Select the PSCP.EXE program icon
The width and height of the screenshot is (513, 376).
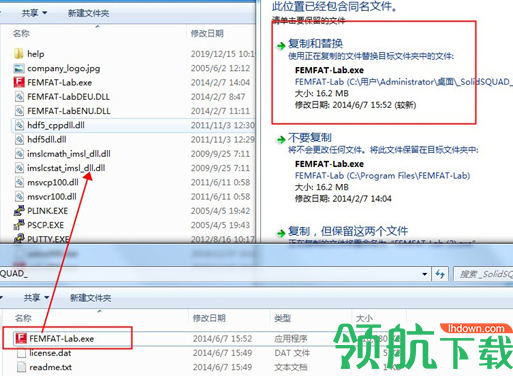pos(19,225)
